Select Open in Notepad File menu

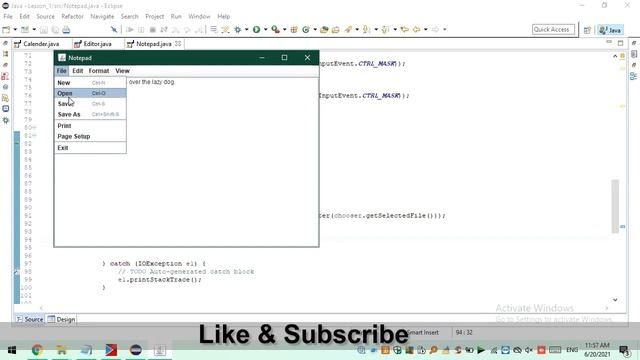(90, 93)
